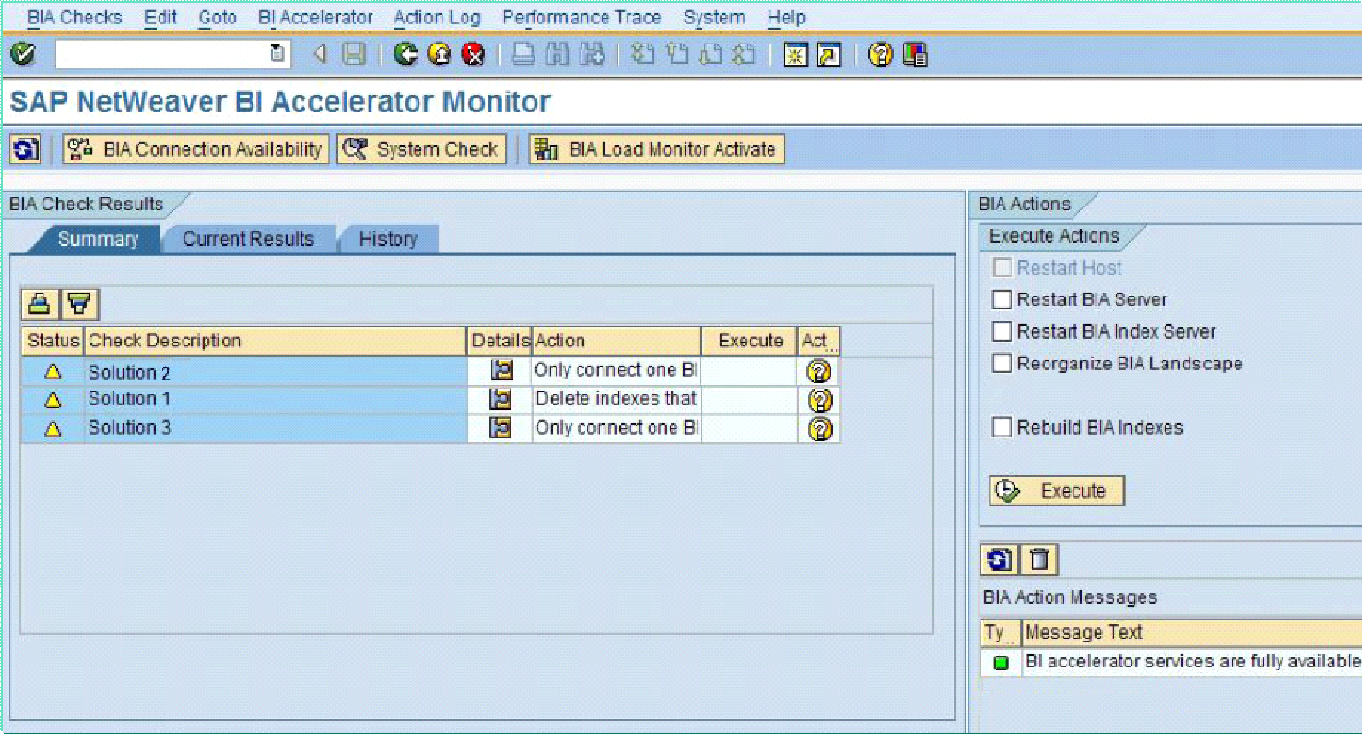This screenshot has width=1362, height=734.
Task: Click 'Delete indexes that' action cell
Action: pos(616,399)
